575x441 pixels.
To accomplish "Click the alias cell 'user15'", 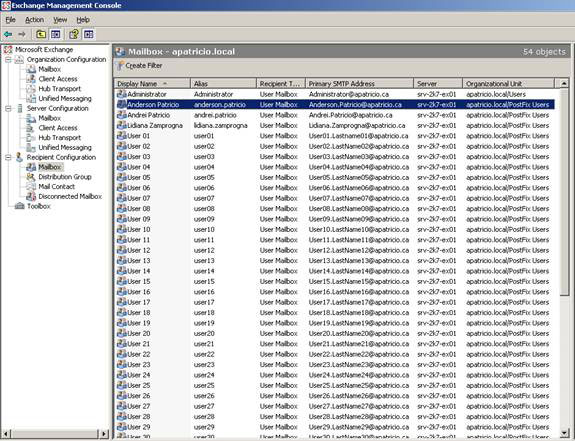I will coord(204,282).
